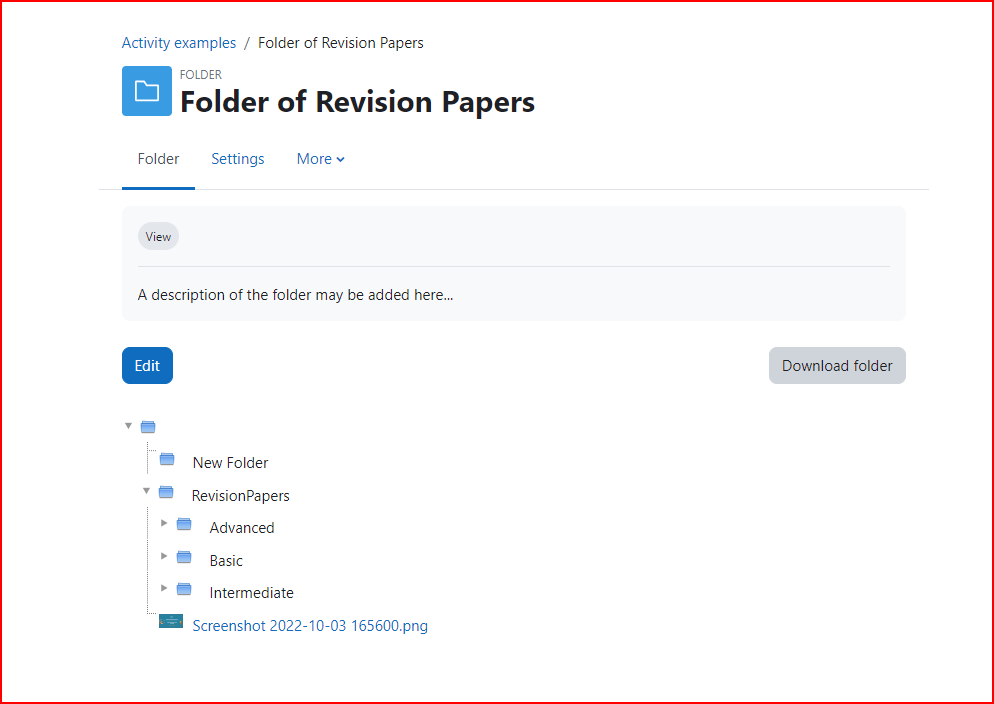Click the New Folder folder icon
994x704 pixels.
coord(167,459)
